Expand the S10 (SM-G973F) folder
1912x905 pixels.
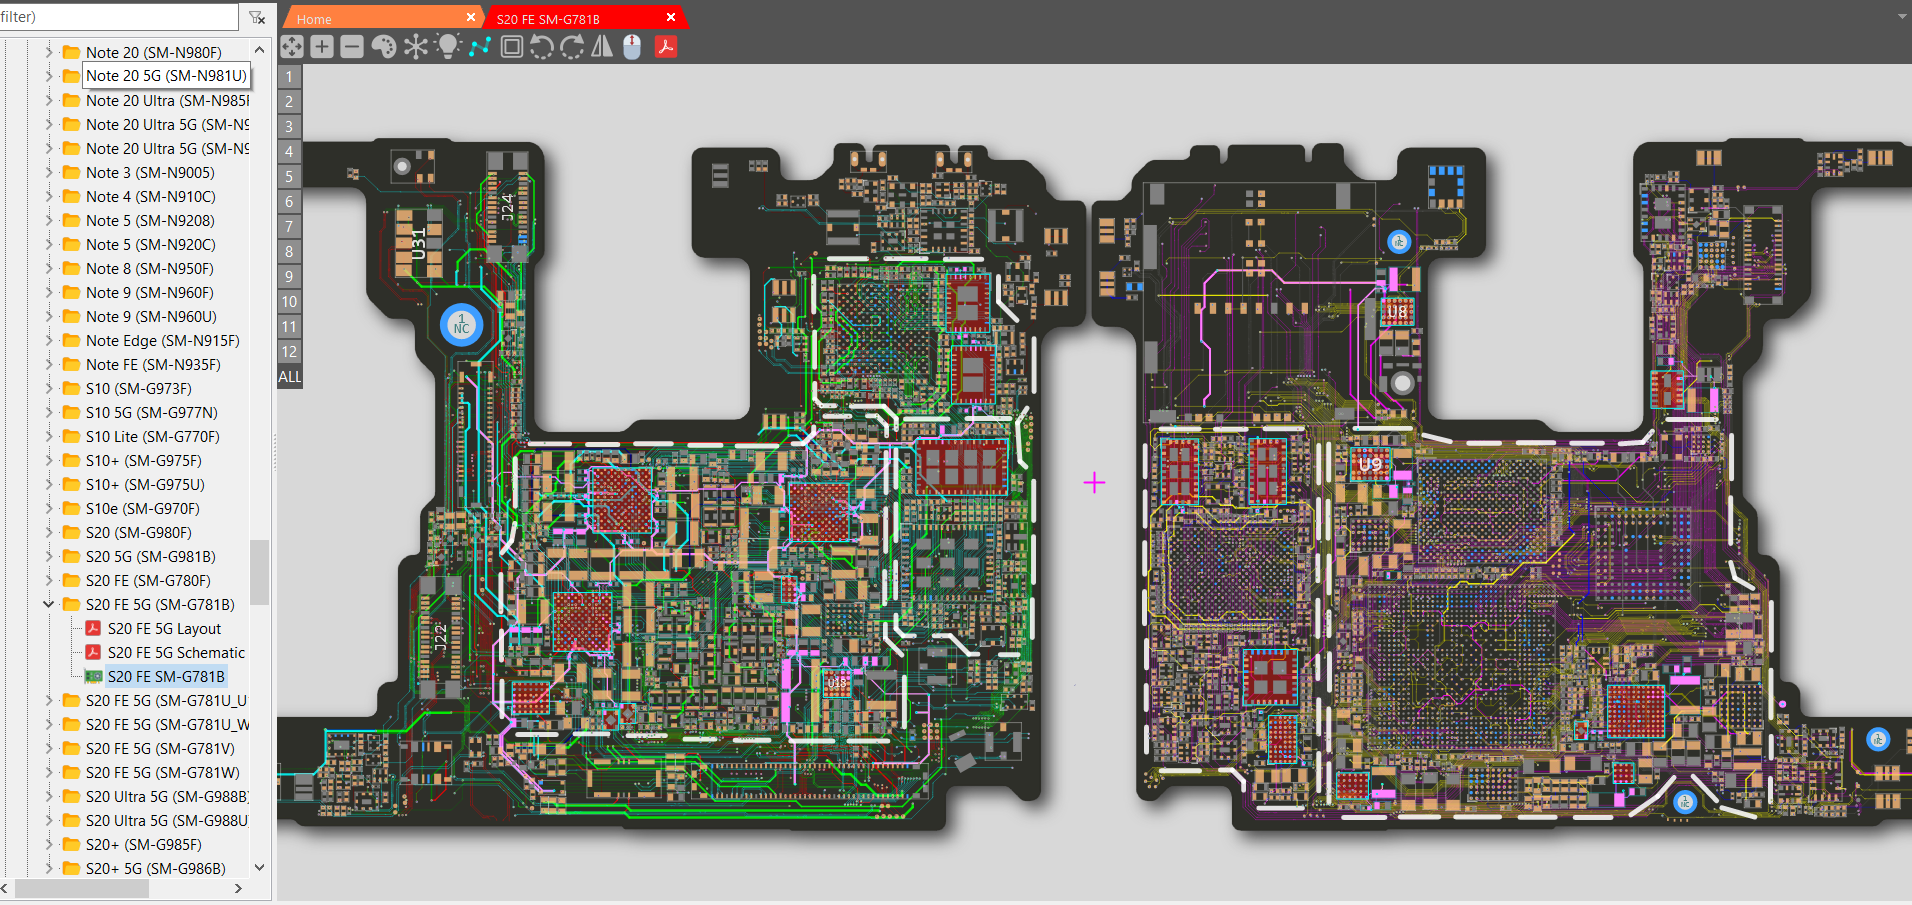click(x=48, y=388)
